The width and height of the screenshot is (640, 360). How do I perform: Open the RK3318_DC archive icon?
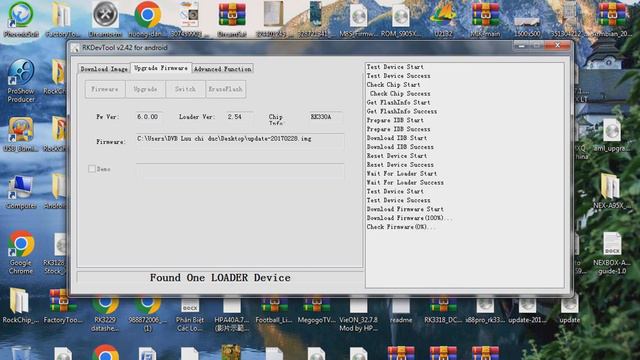click(x=443, y=310)
